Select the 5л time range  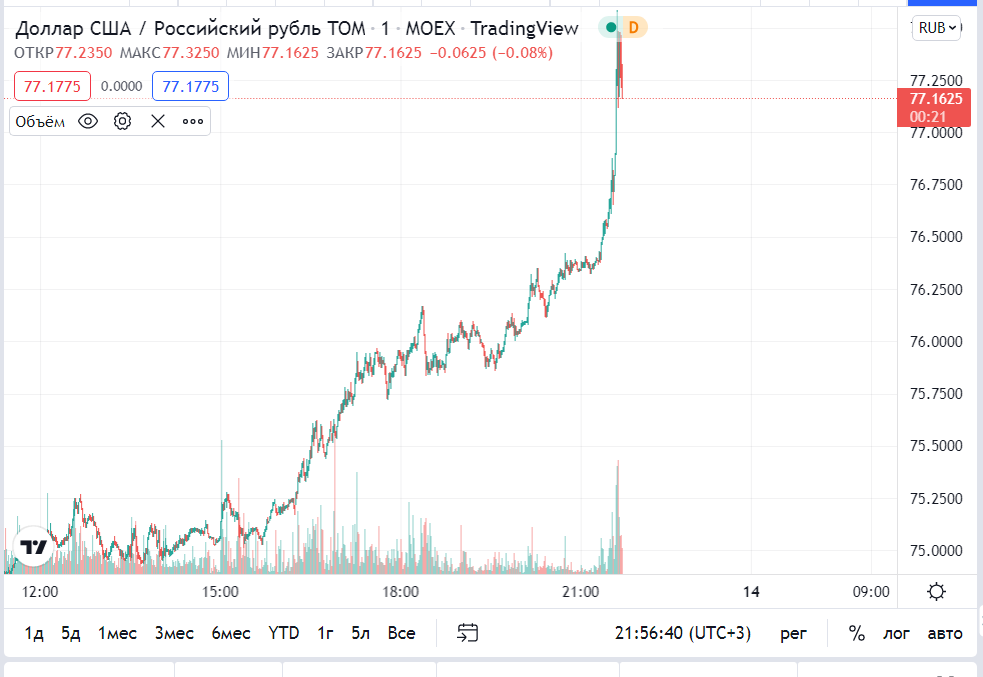tap(360, 633)
